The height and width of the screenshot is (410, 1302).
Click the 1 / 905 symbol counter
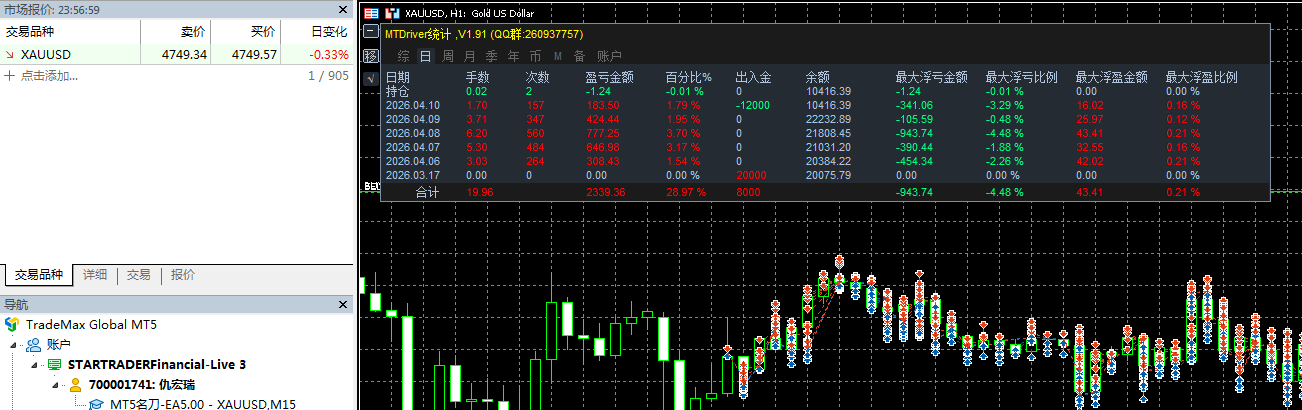[328, 75]
